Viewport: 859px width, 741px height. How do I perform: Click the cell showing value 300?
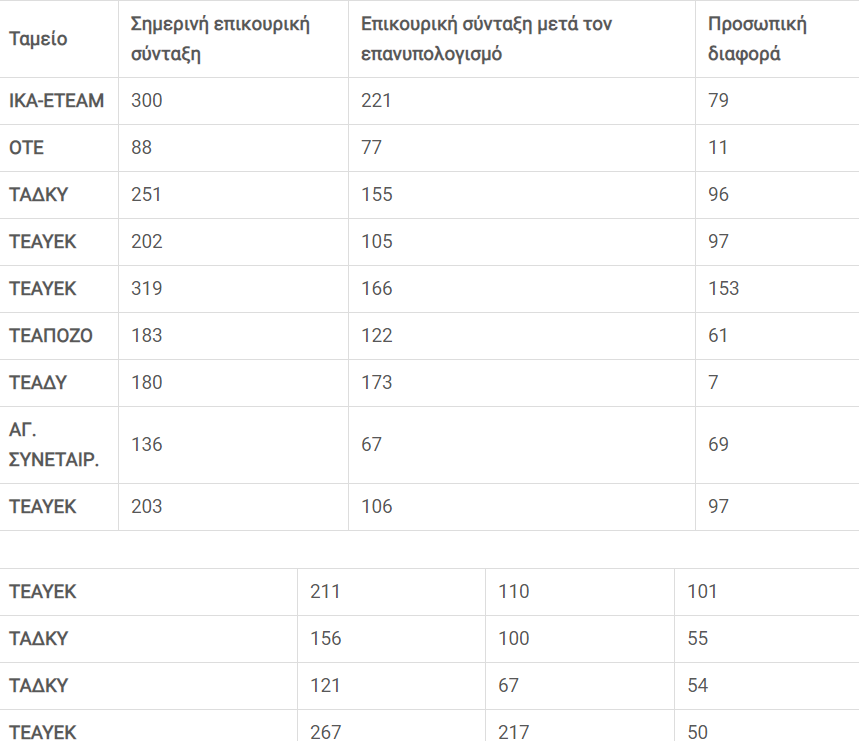(147, 101)
